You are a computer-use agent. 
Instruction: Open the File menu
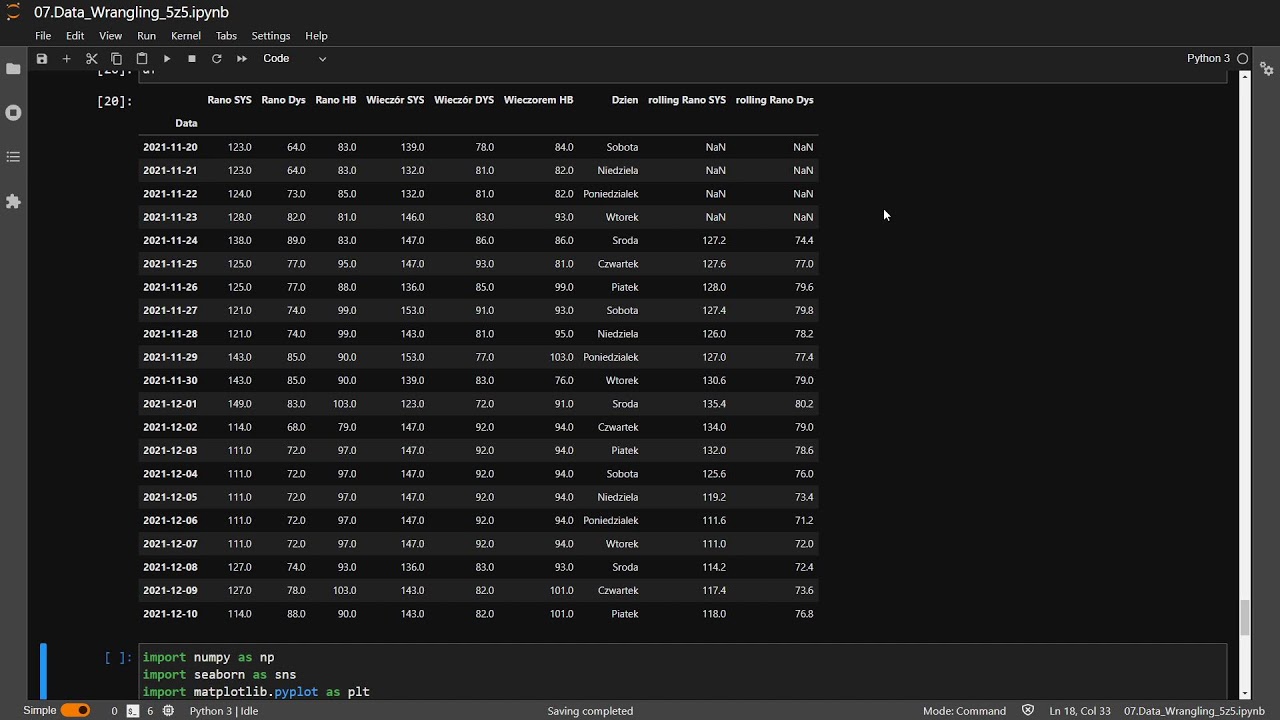point(43,36)
